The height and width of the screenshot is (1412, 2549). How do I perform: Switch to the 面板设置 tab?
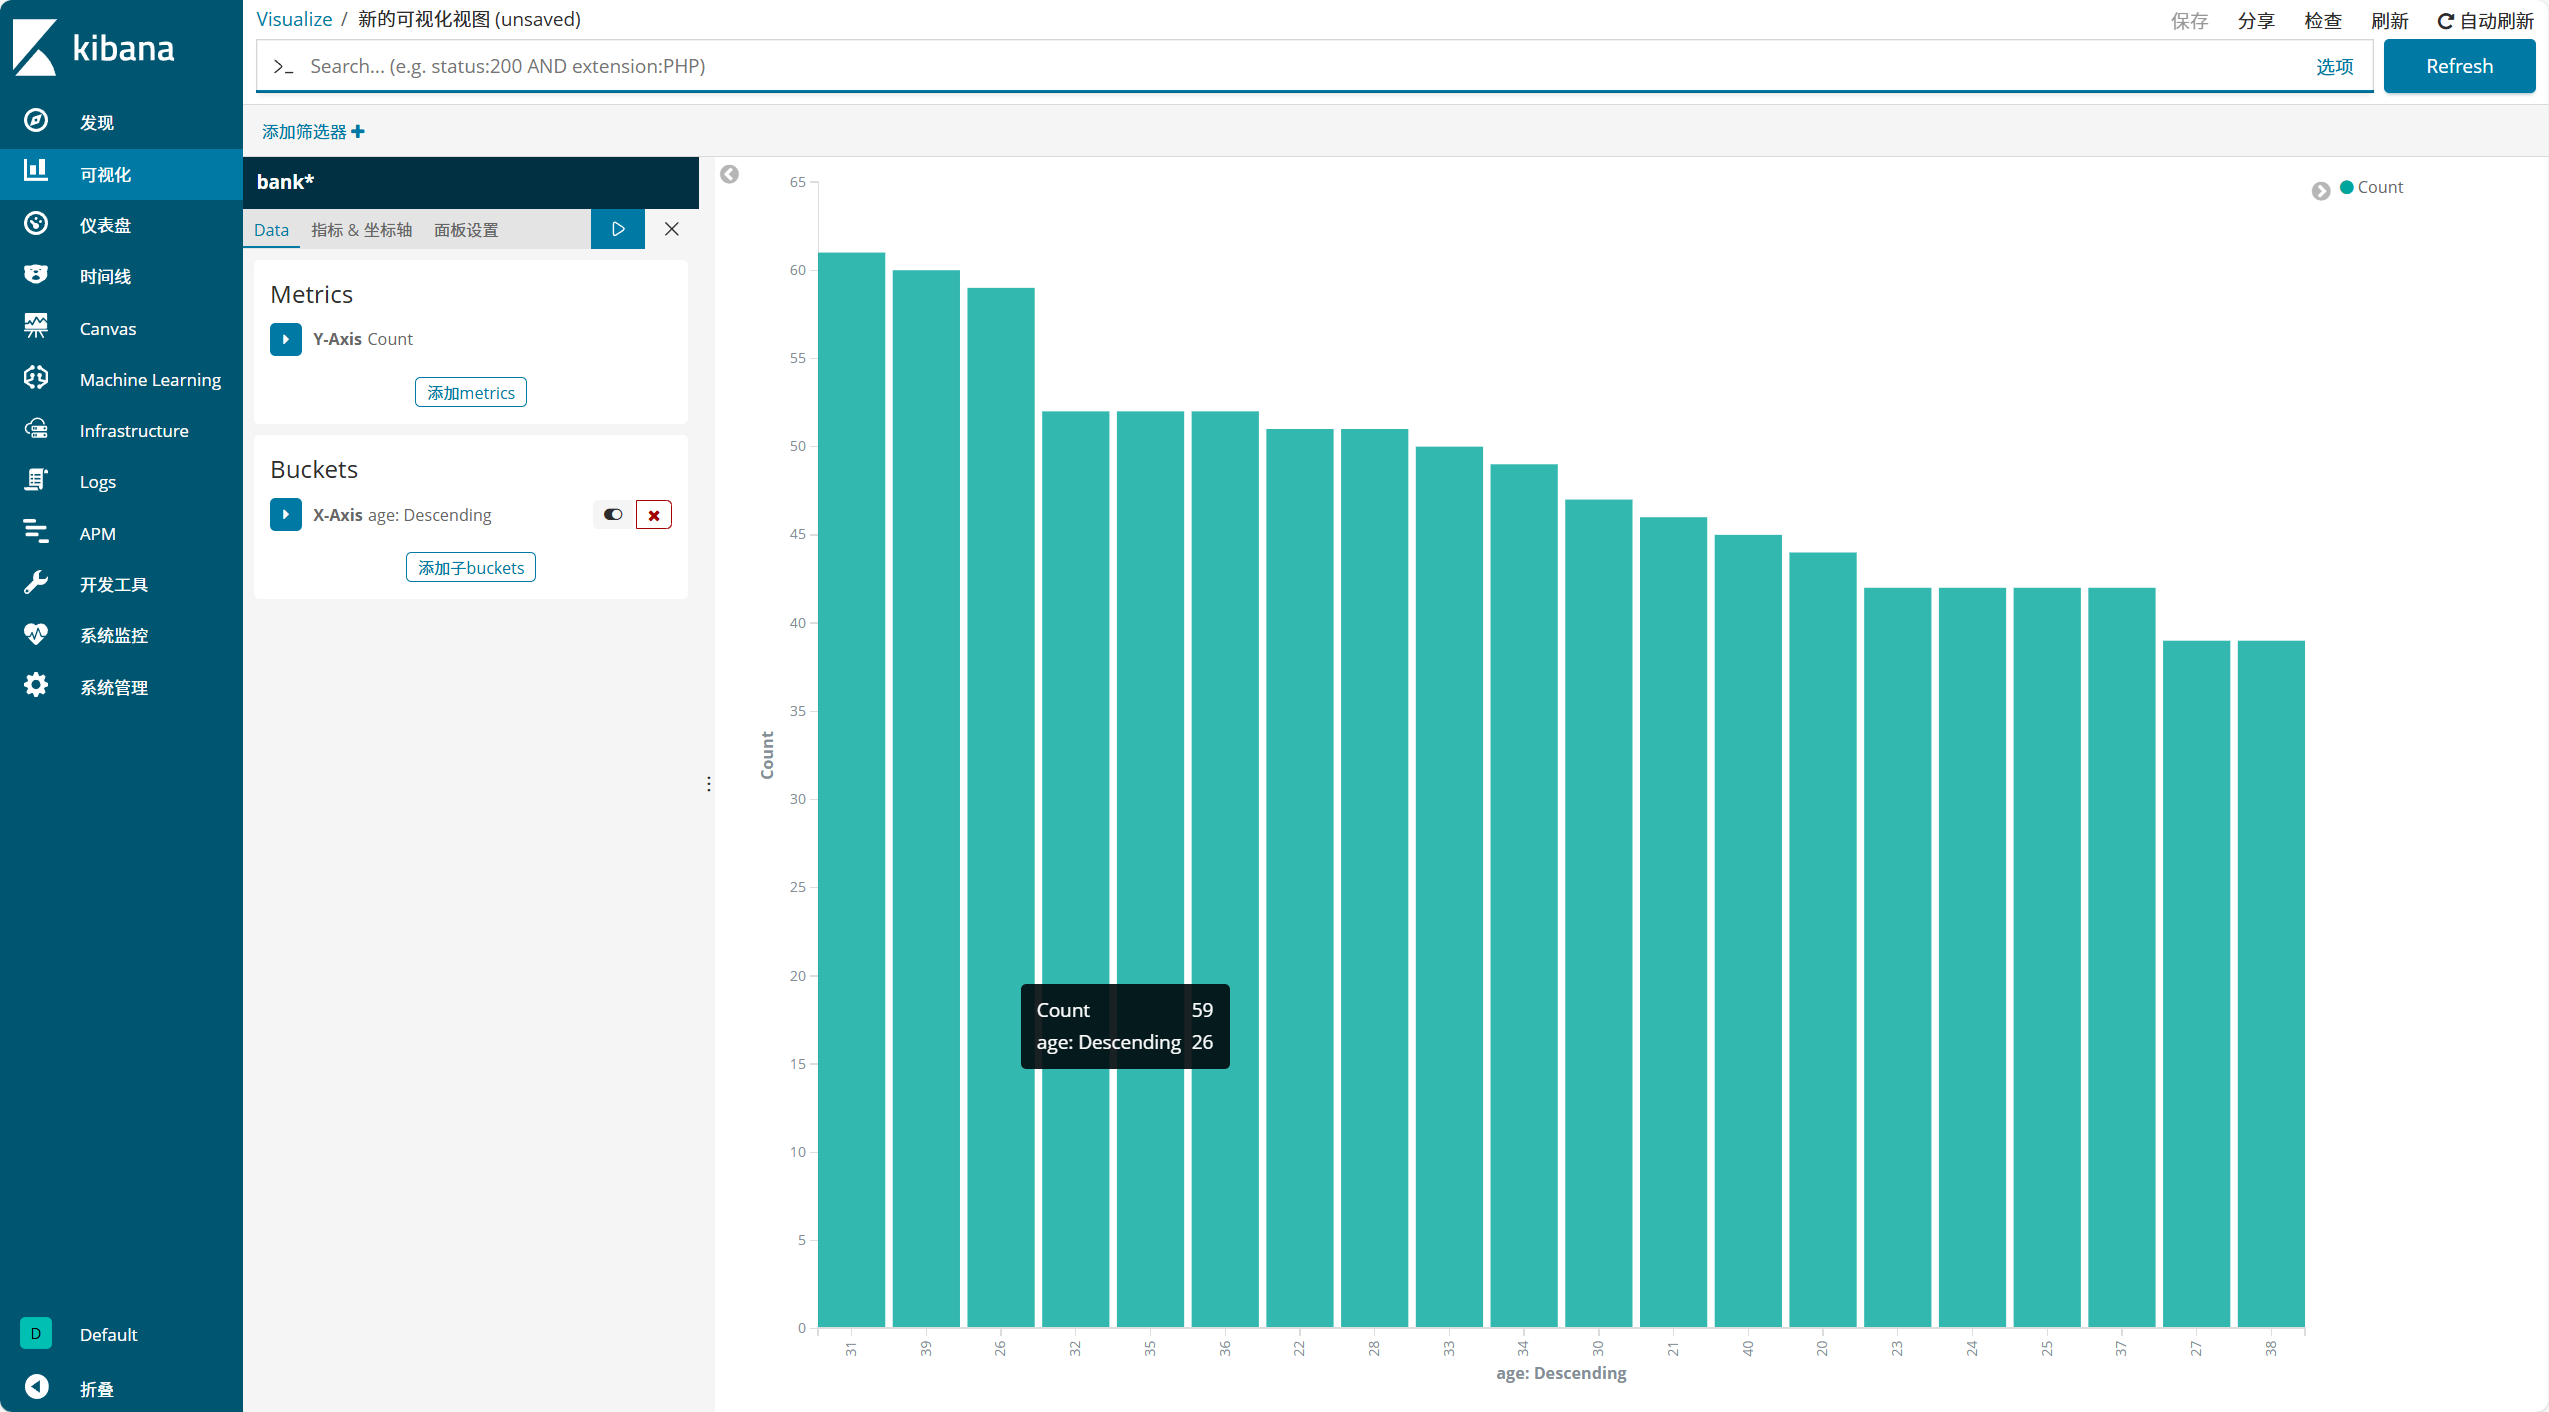tap(466, 230)
